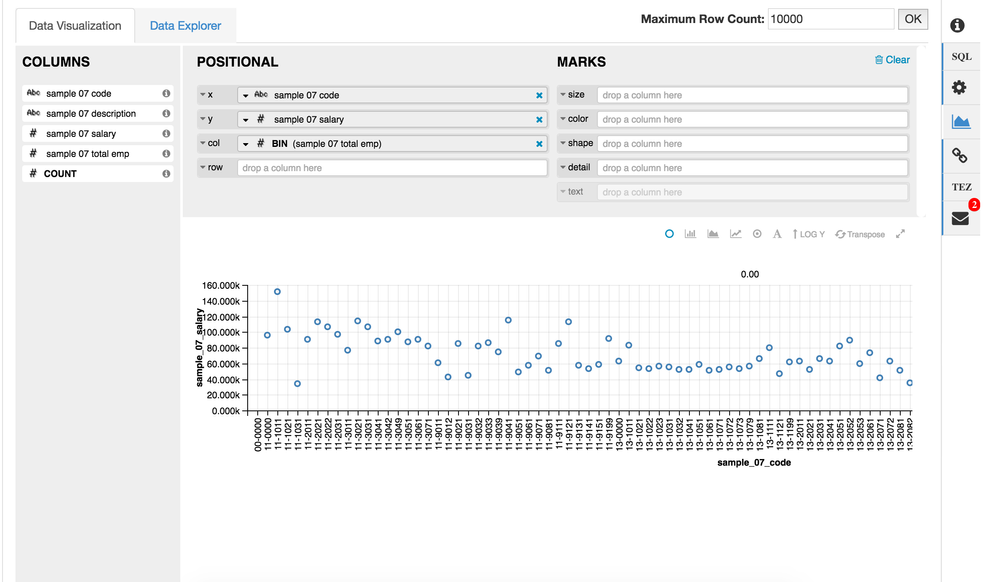Switch chart to area mark type
This screenshot has height=582, width=999.
tap(713, 234)
